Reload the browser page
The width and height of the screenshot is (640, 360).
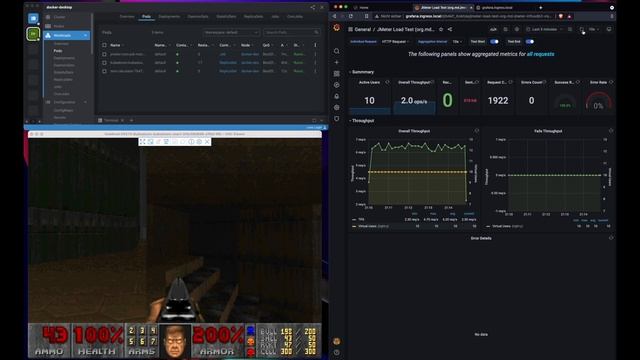(351, 16)
